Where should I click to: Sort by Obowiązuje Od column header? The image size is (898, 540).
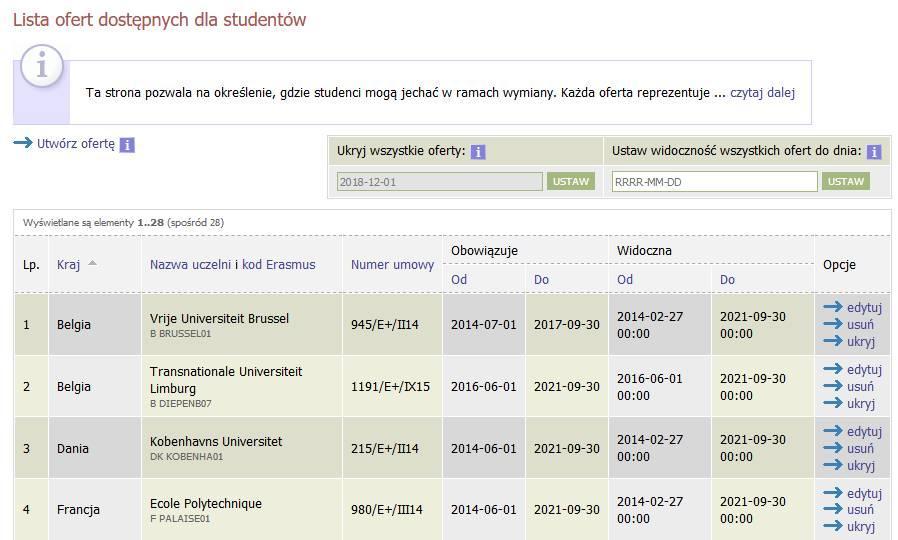click(x=459, y=279)
